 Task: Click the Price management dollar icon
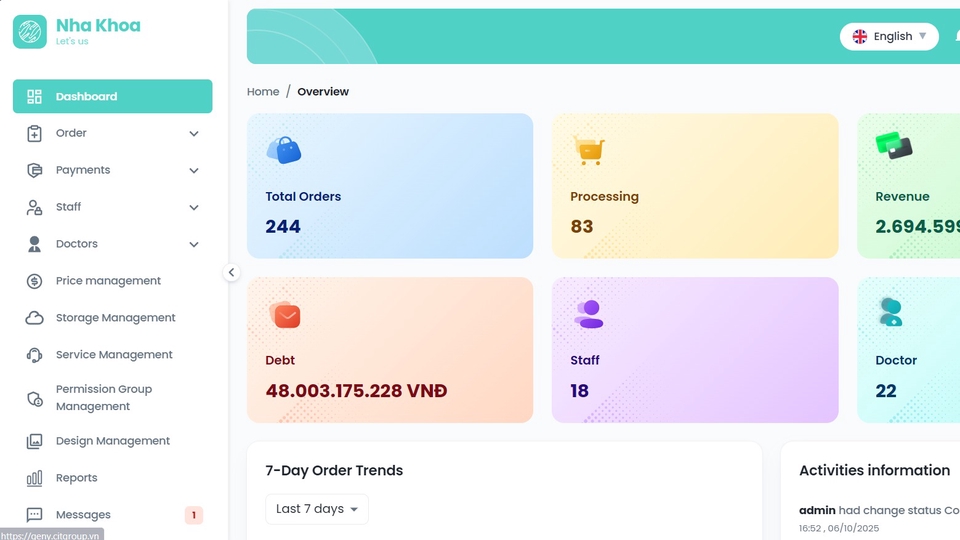click(x=35, y=281)
